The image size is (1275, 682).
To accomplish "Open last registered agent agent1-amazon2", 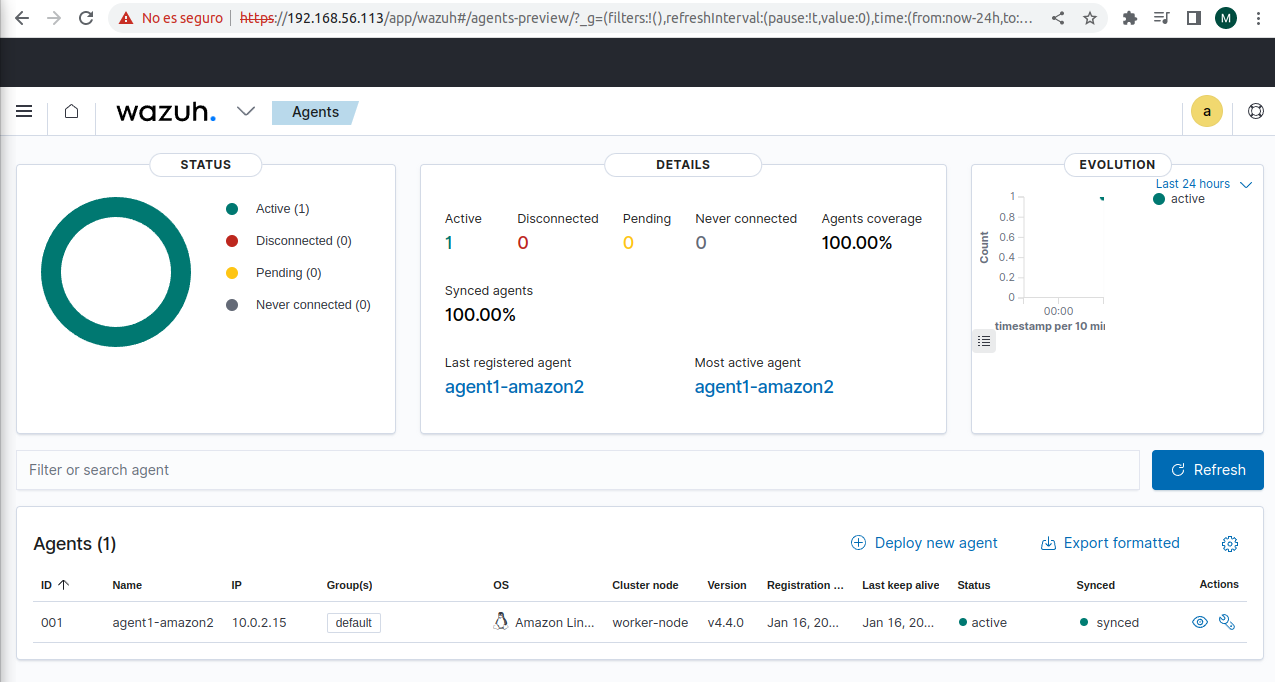I will [x=514, y=387].
